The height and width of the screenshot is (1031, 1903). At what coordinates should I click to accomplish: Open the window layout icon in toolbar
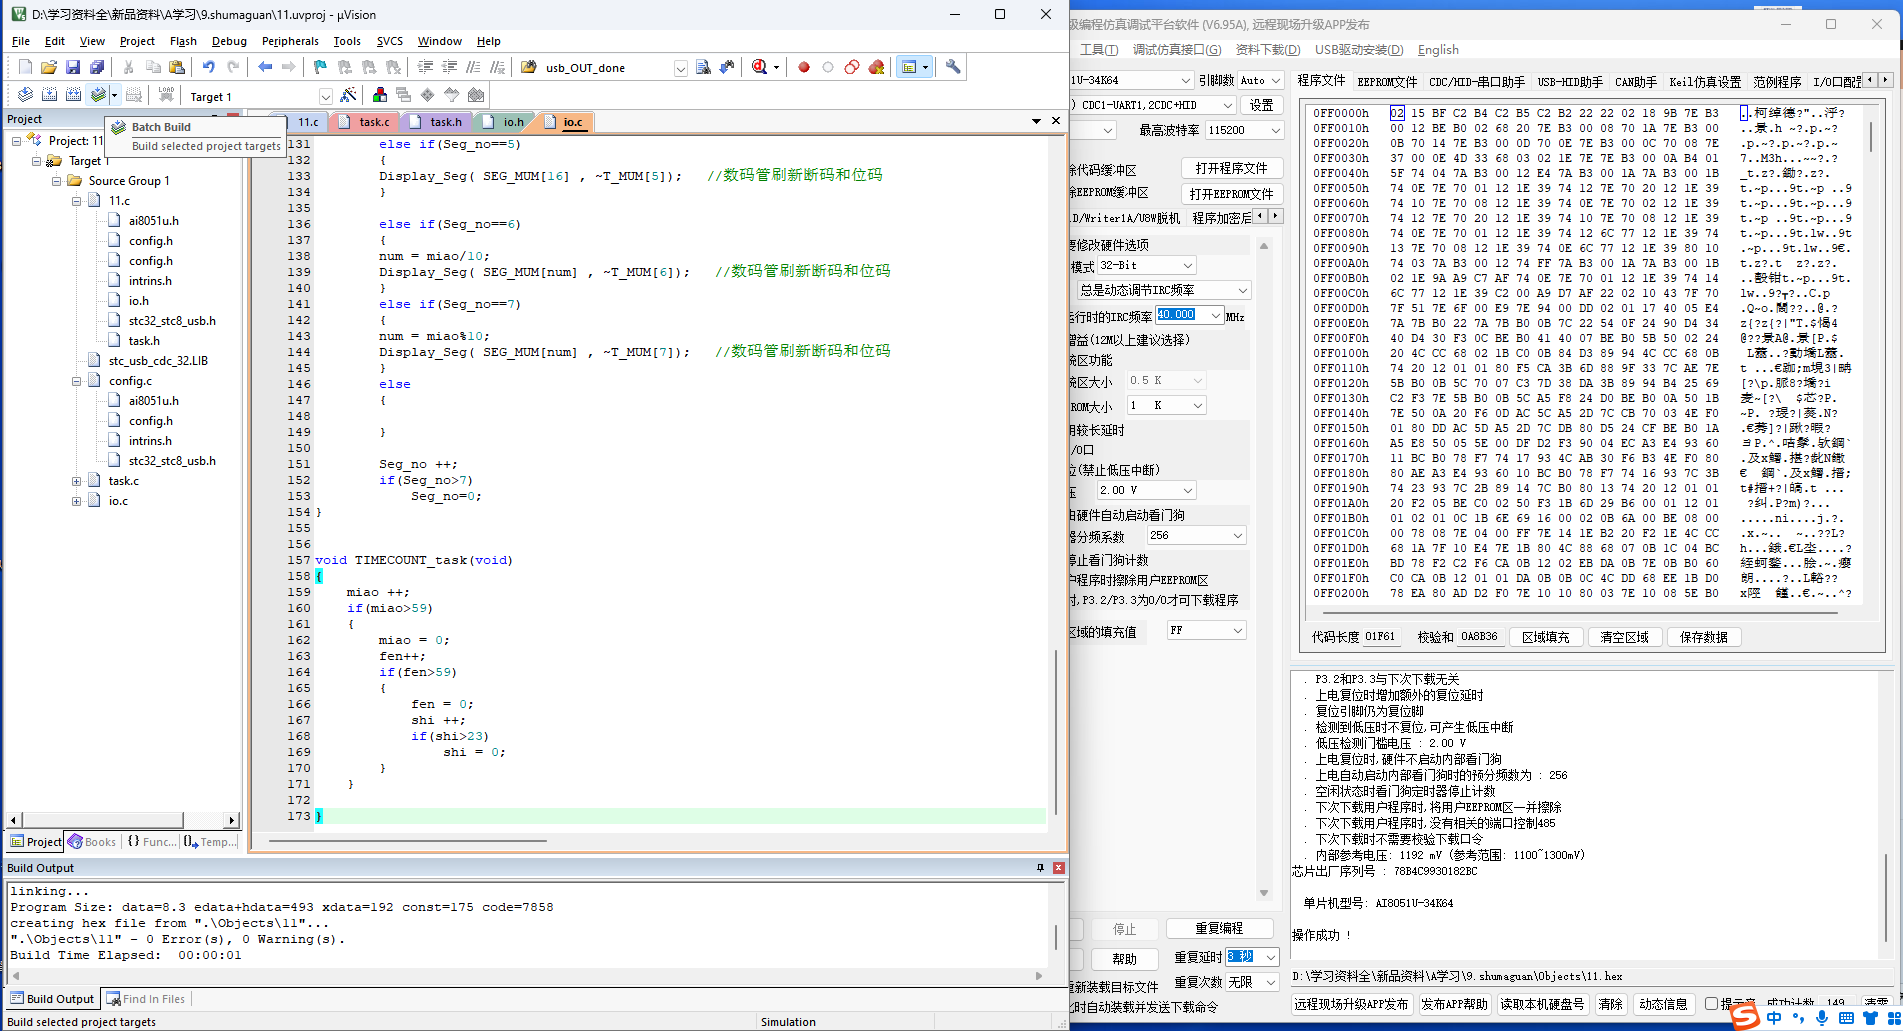909,67
